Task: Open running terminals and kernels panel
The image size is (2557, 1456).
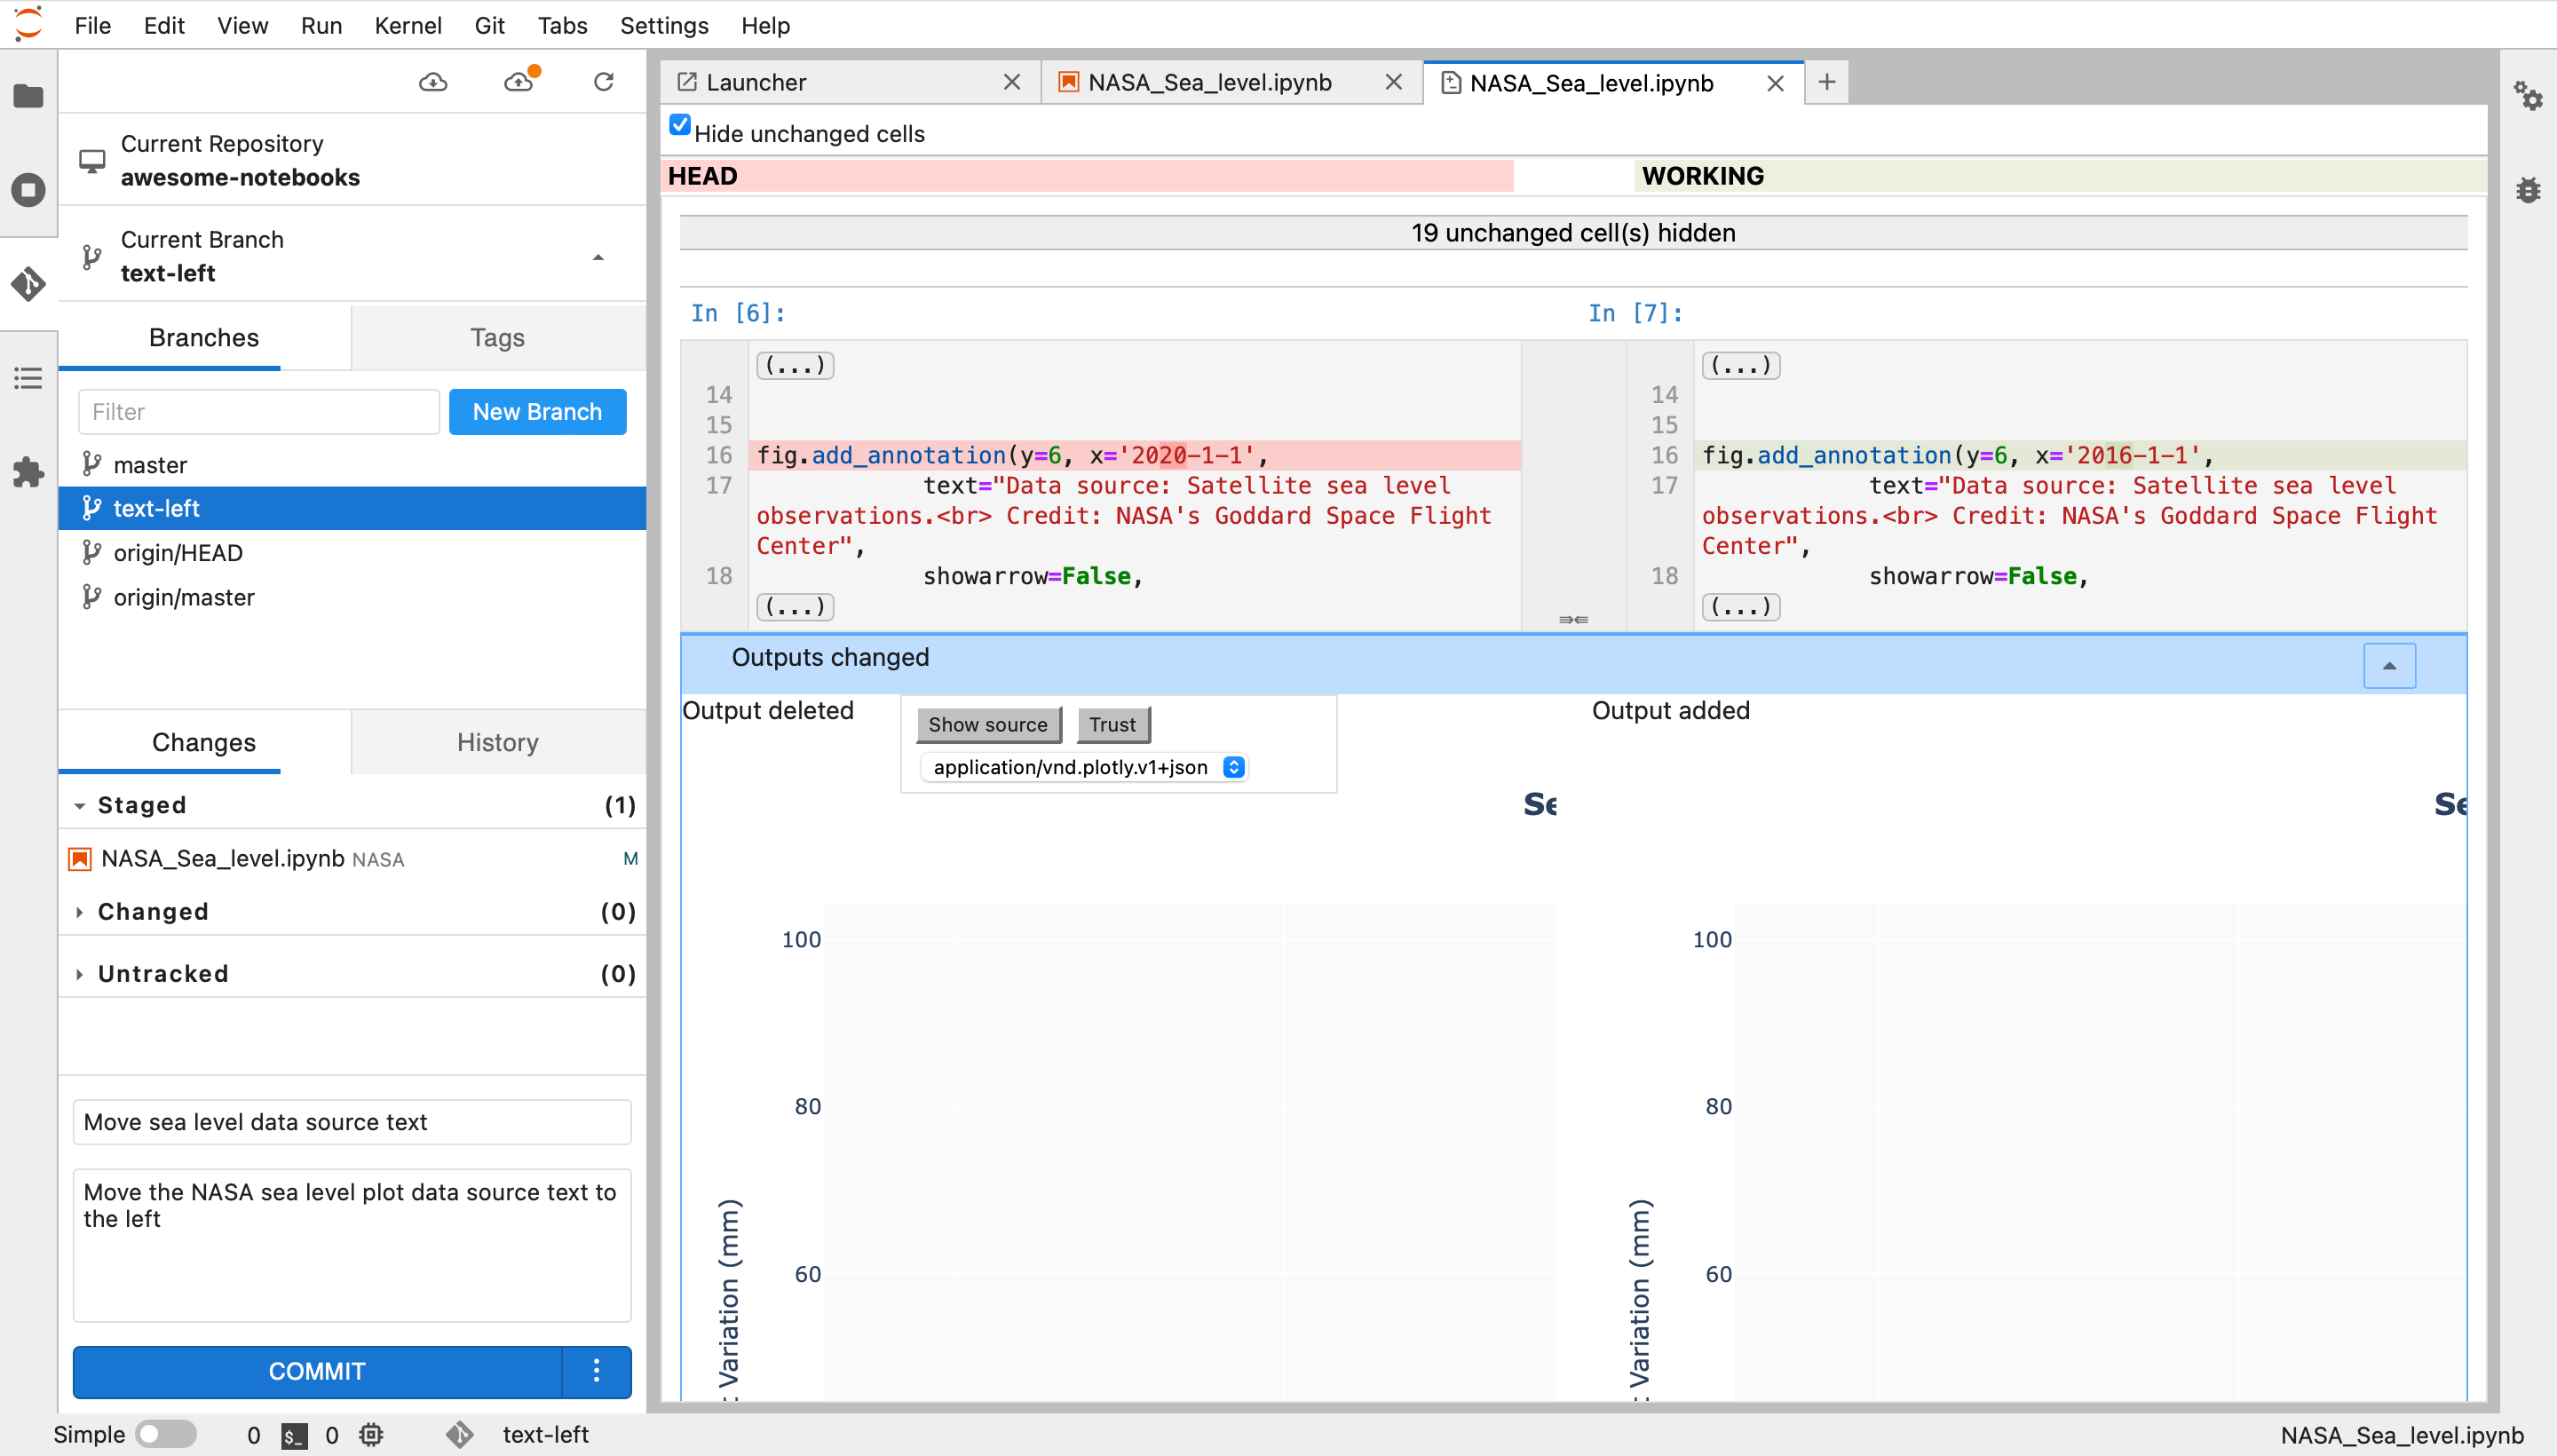Action: point(28,189)
